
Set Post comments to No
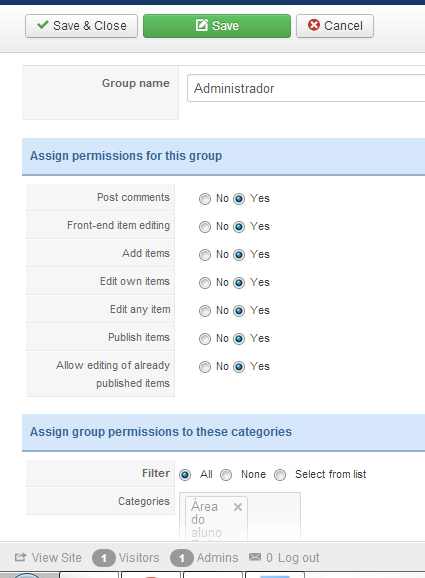point(205,199)
